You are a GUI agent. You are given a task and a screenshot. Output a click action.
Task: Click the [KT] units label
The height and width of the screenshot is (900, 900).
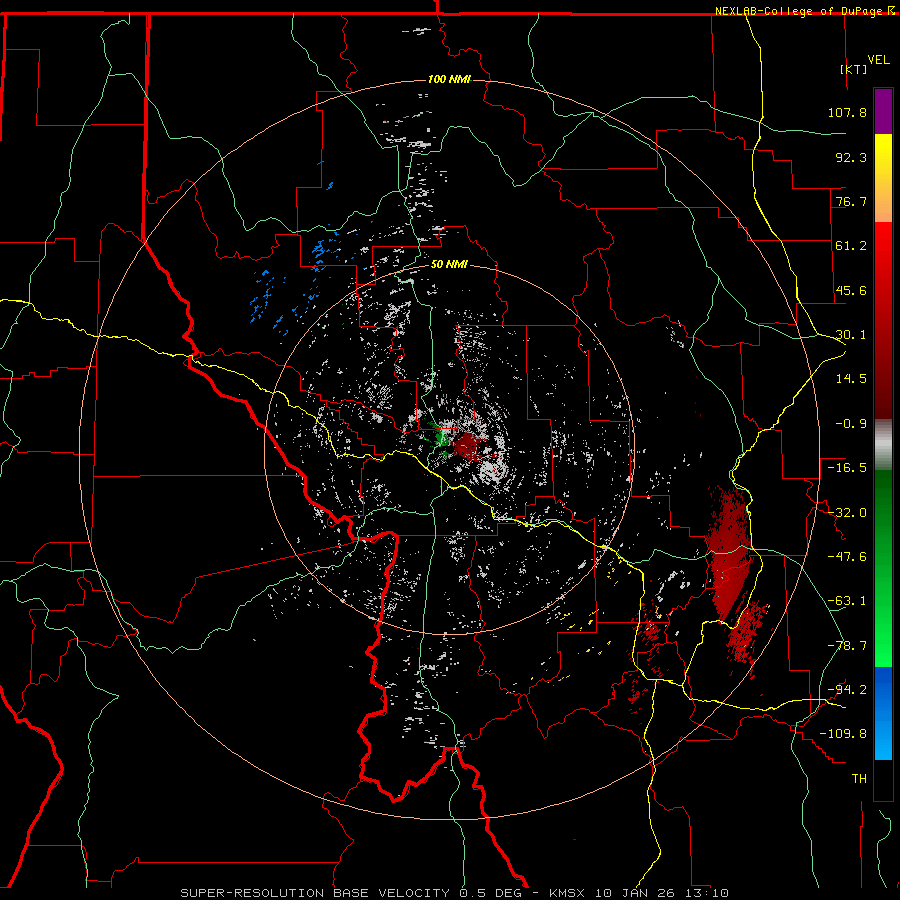854,69
